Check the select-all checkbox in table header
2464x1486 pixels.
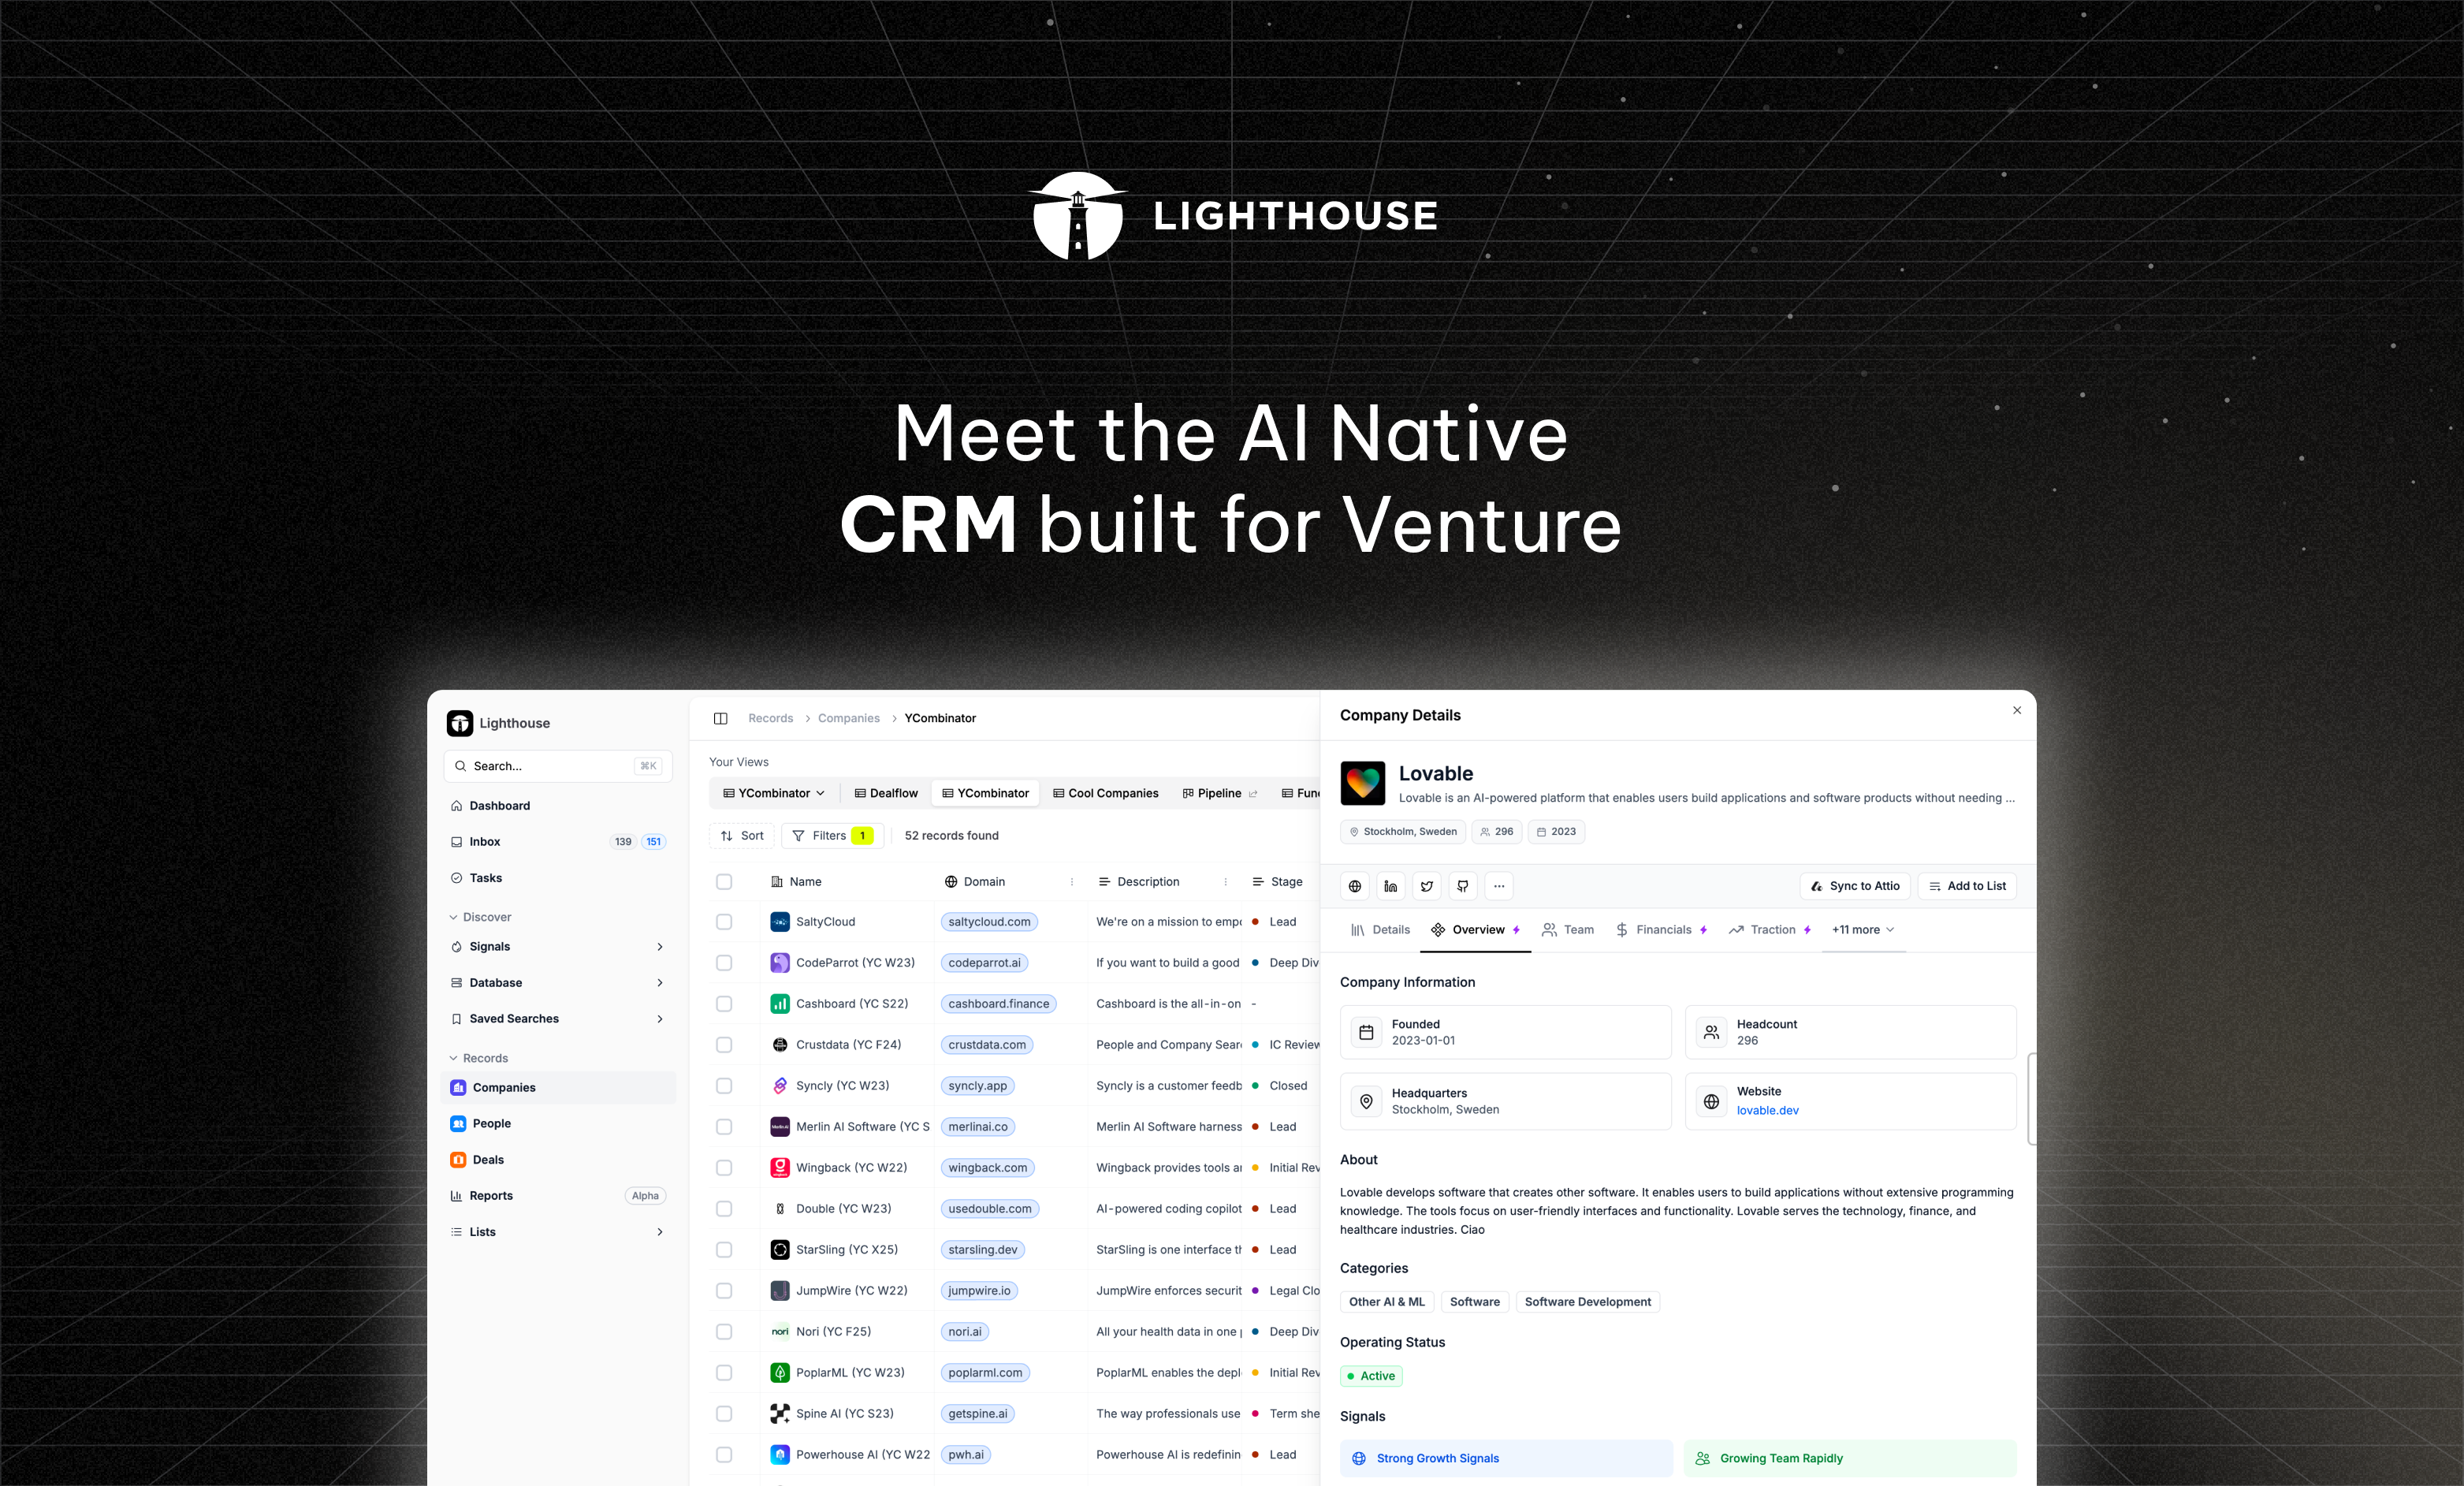pyautogui.click(x=723, y=881)
